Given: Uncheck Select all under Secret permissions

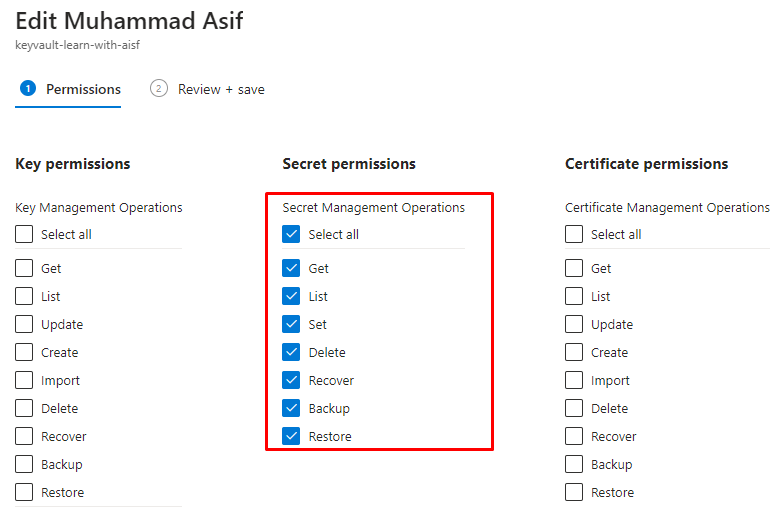Looking at the screenshot, I should coord(291,235).
